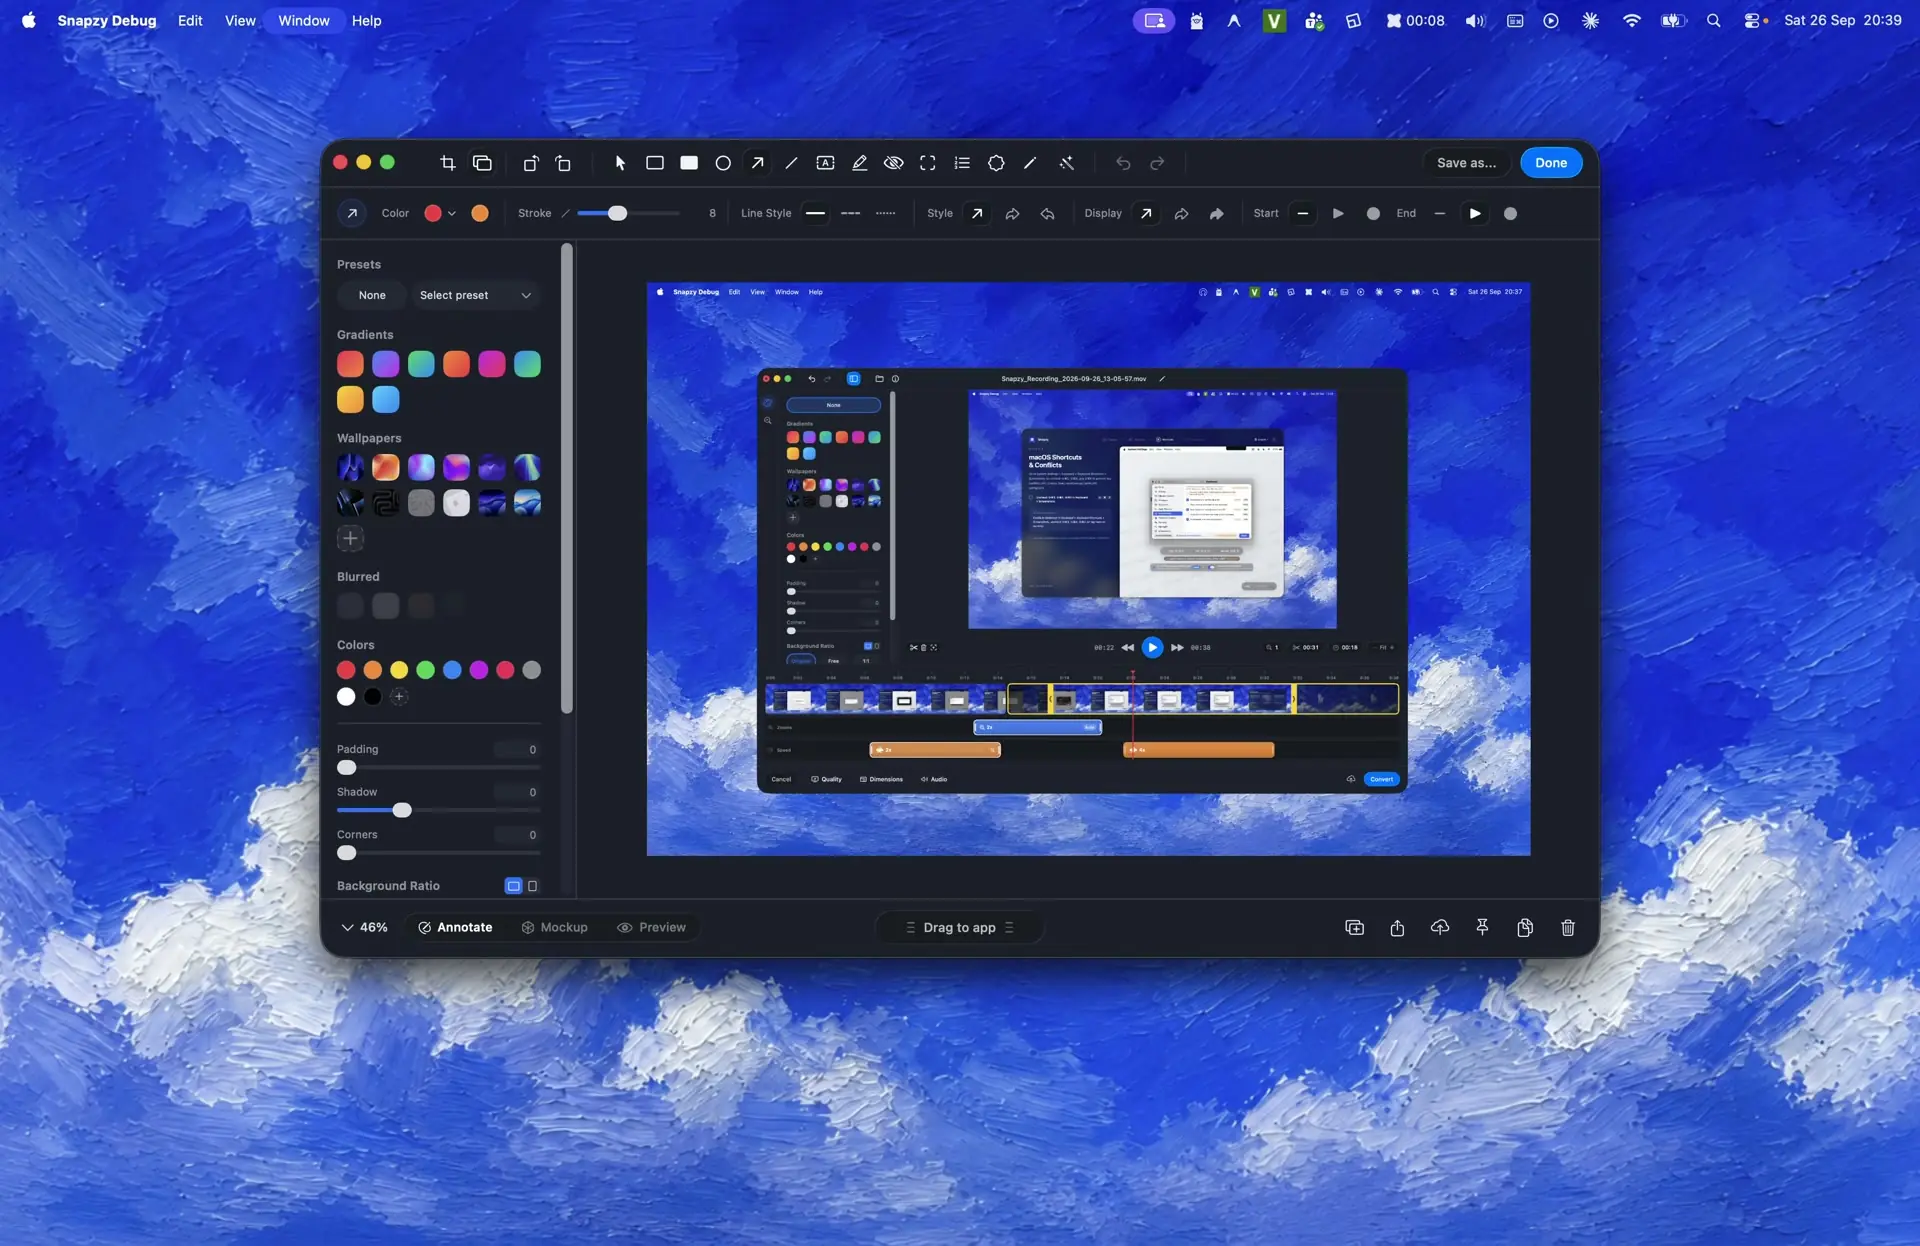Viewport: 1920px width, 1246px height.
Task: Switch to the Mockup tab
Action: tap(555, 928)
